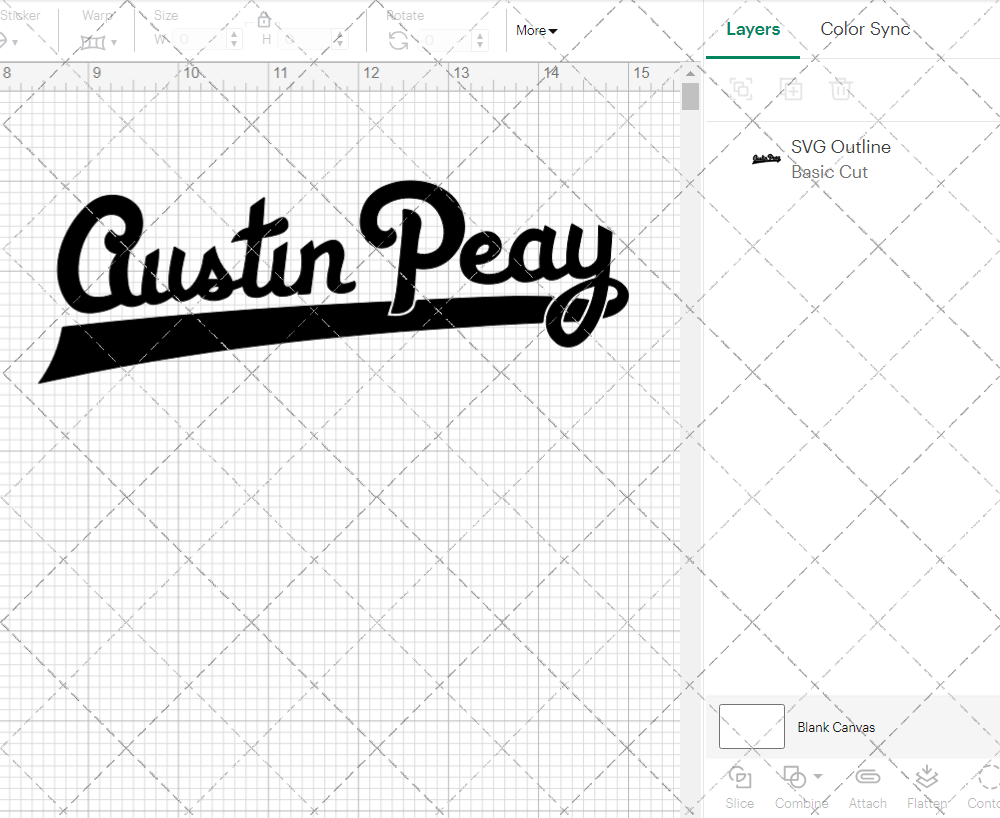This screenshot has height=818, width=1000.
Task: Select the SVG Outline Basic Cut layer
Action: coord(840,159)
